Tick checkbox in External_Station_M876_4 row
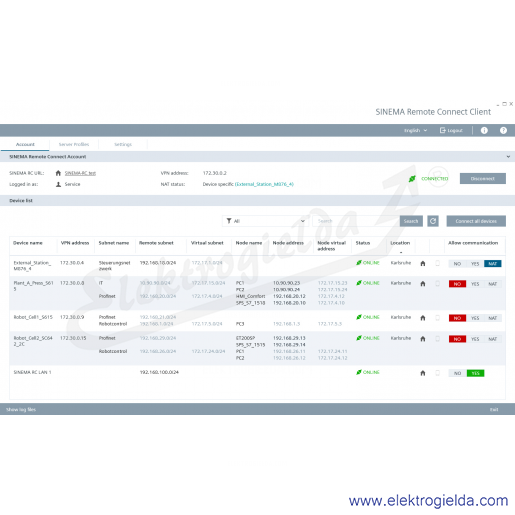515x515 pixels. (x=438, y=263)
